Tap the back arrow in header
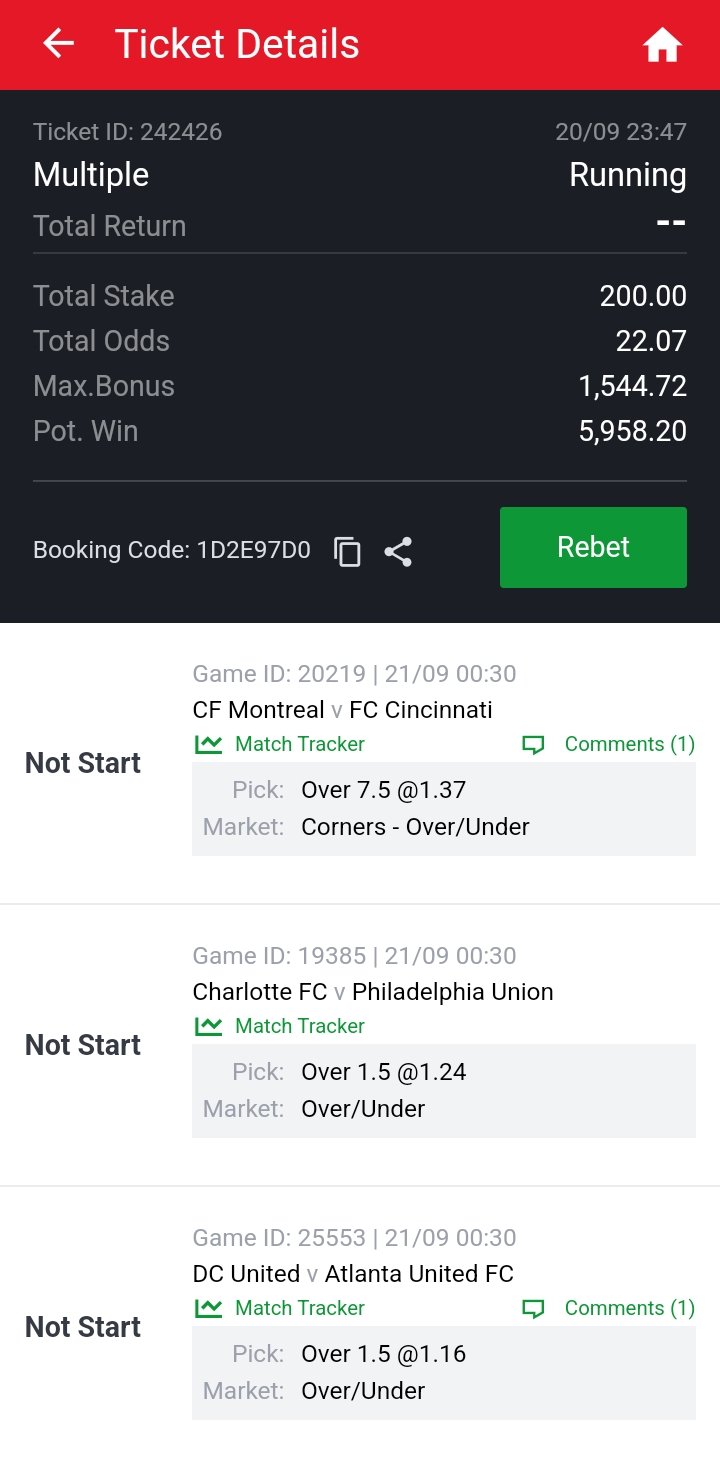The width and height of the screenshot is (720, 1462). (x=59, y=44)
